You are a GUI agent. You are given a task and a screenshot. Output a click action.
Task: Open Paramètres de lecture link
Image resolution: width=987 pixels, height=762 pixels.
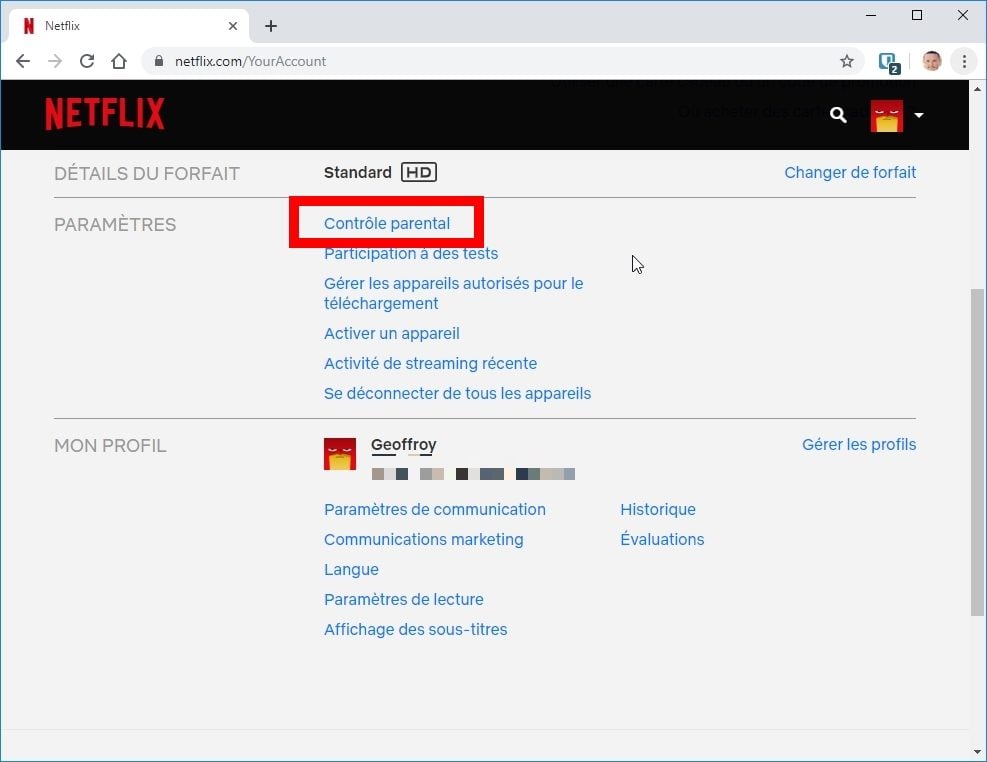[403, 600]
